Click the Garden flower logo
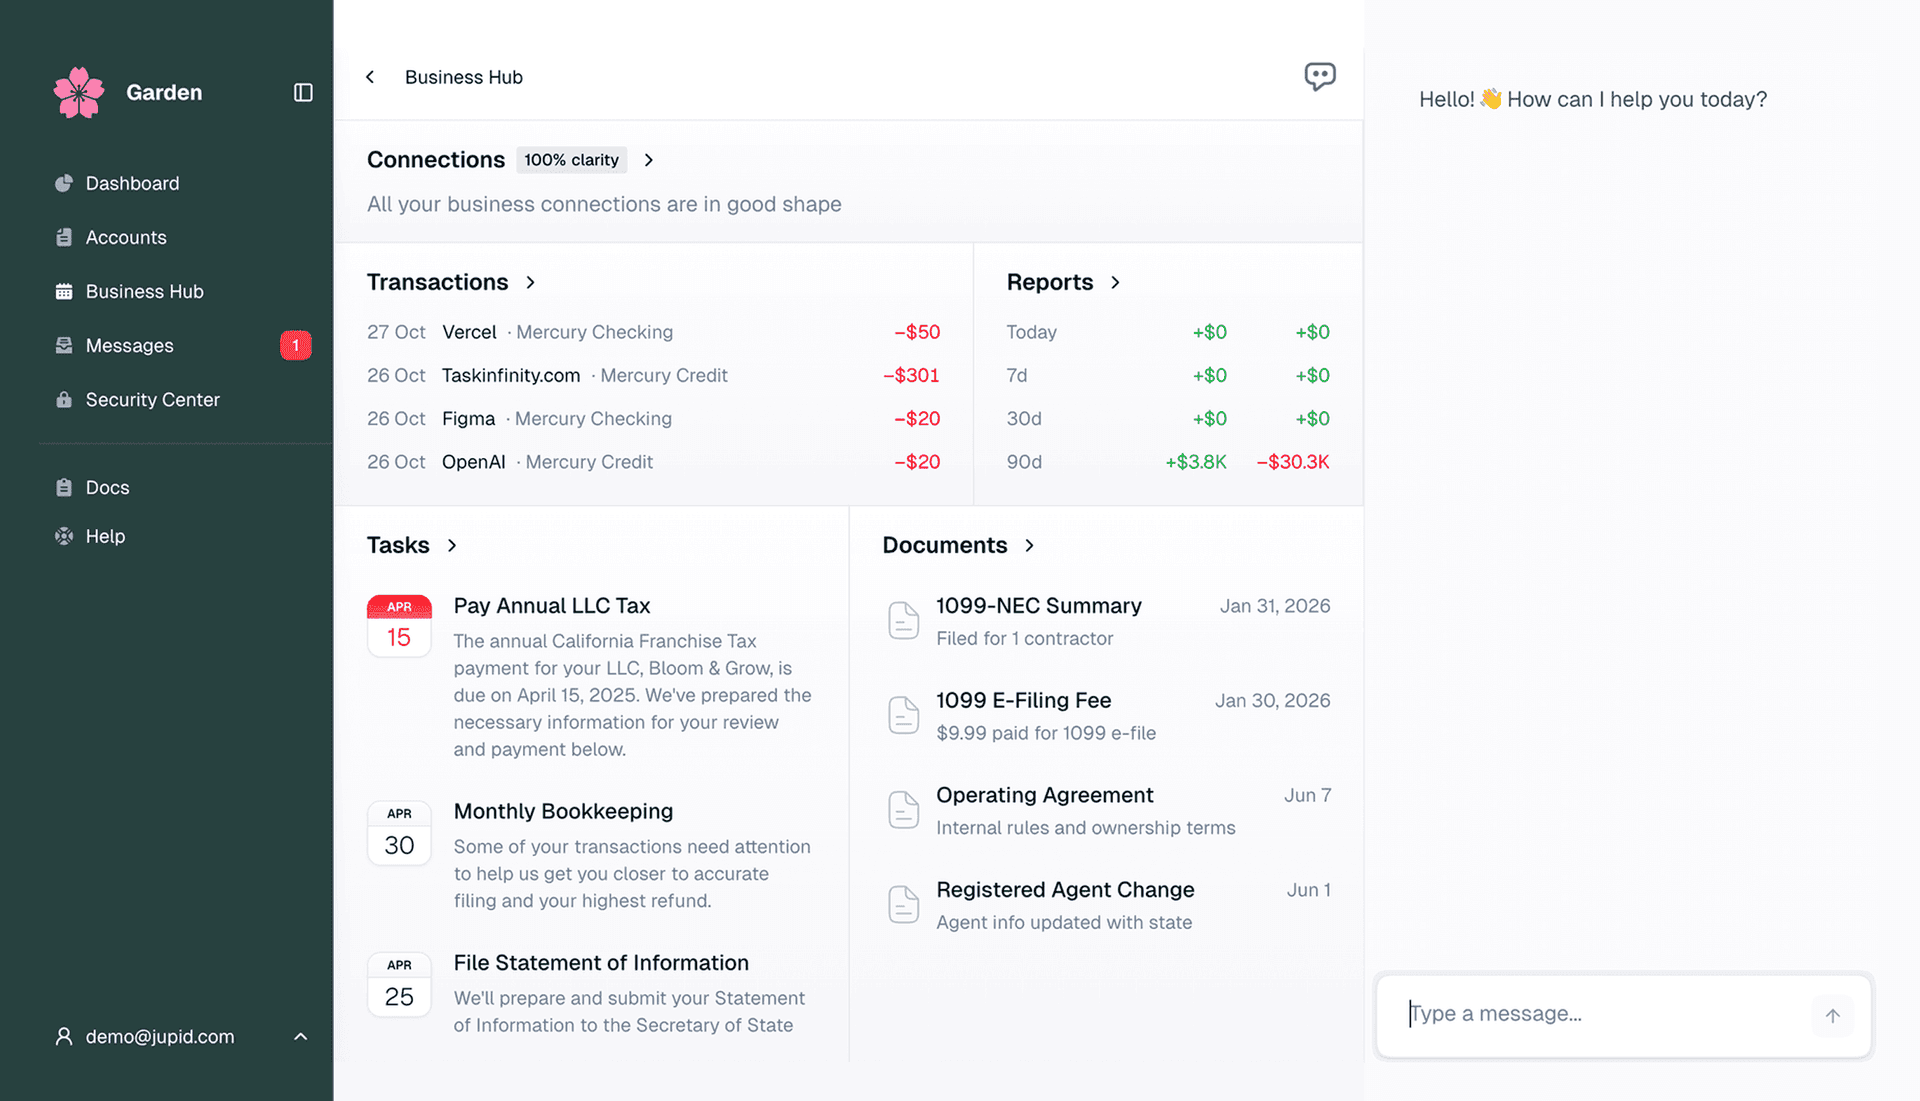The height and width of the screenshot is (1101, 1920). (78, 92)
